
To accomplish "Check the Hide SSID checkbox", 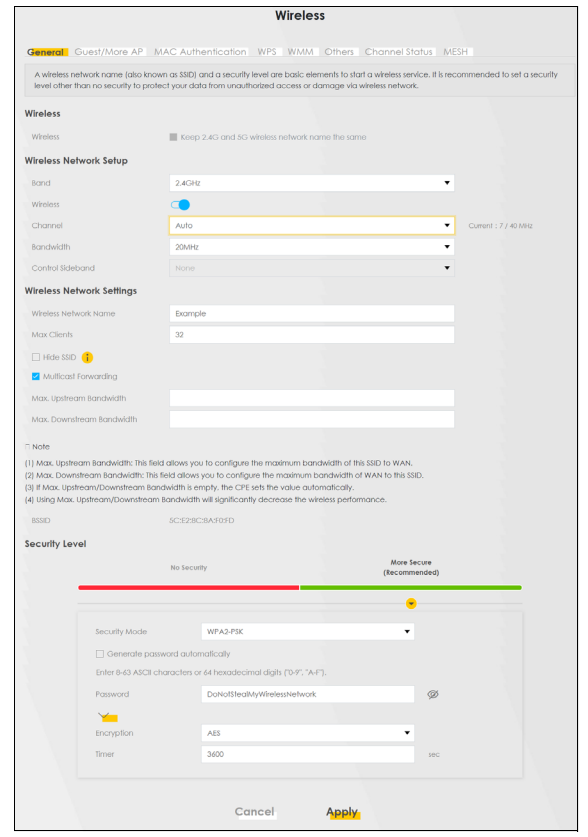I will [36, 357].
